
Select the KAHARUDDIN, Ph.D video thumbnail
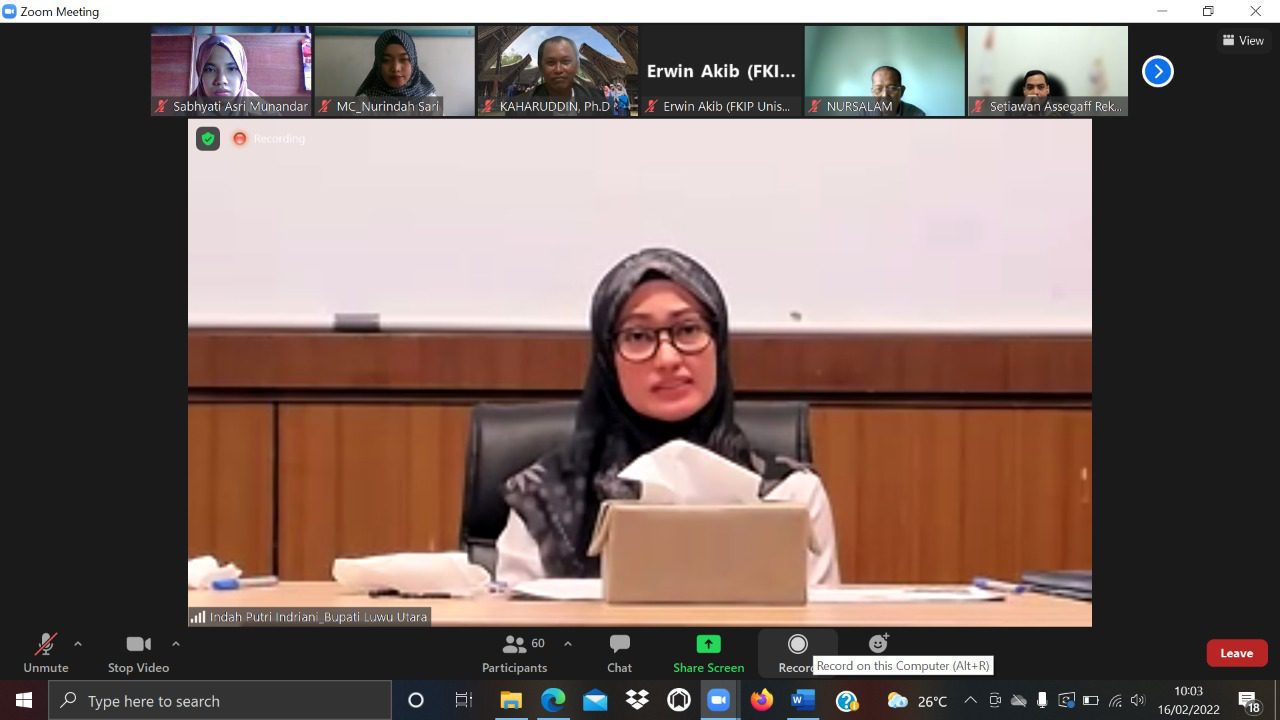tap(557, 70)
